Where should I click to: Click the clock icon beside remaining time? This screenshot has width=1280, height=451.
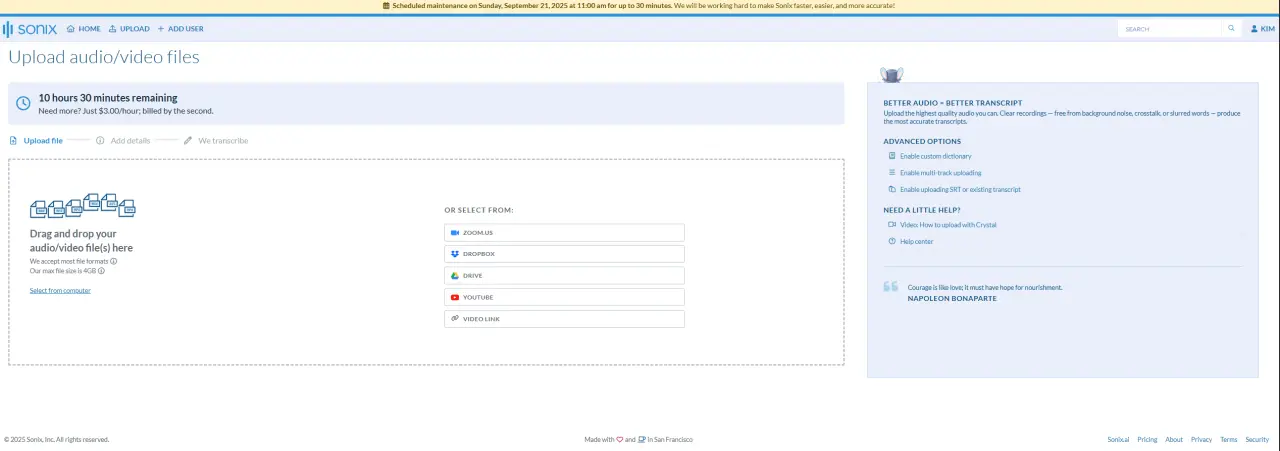click(23, 104)
